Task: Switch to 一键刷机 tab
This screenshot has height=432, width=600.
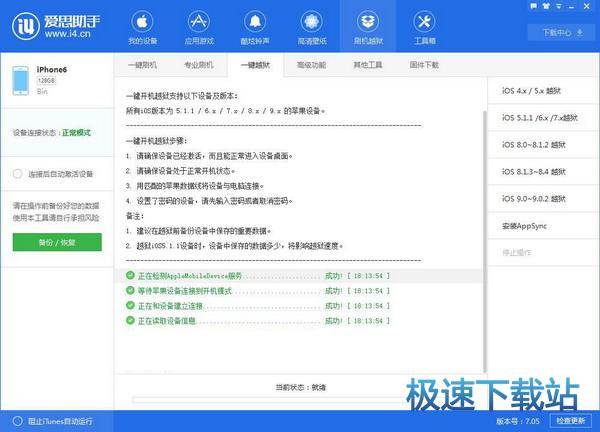Action: 142,65
